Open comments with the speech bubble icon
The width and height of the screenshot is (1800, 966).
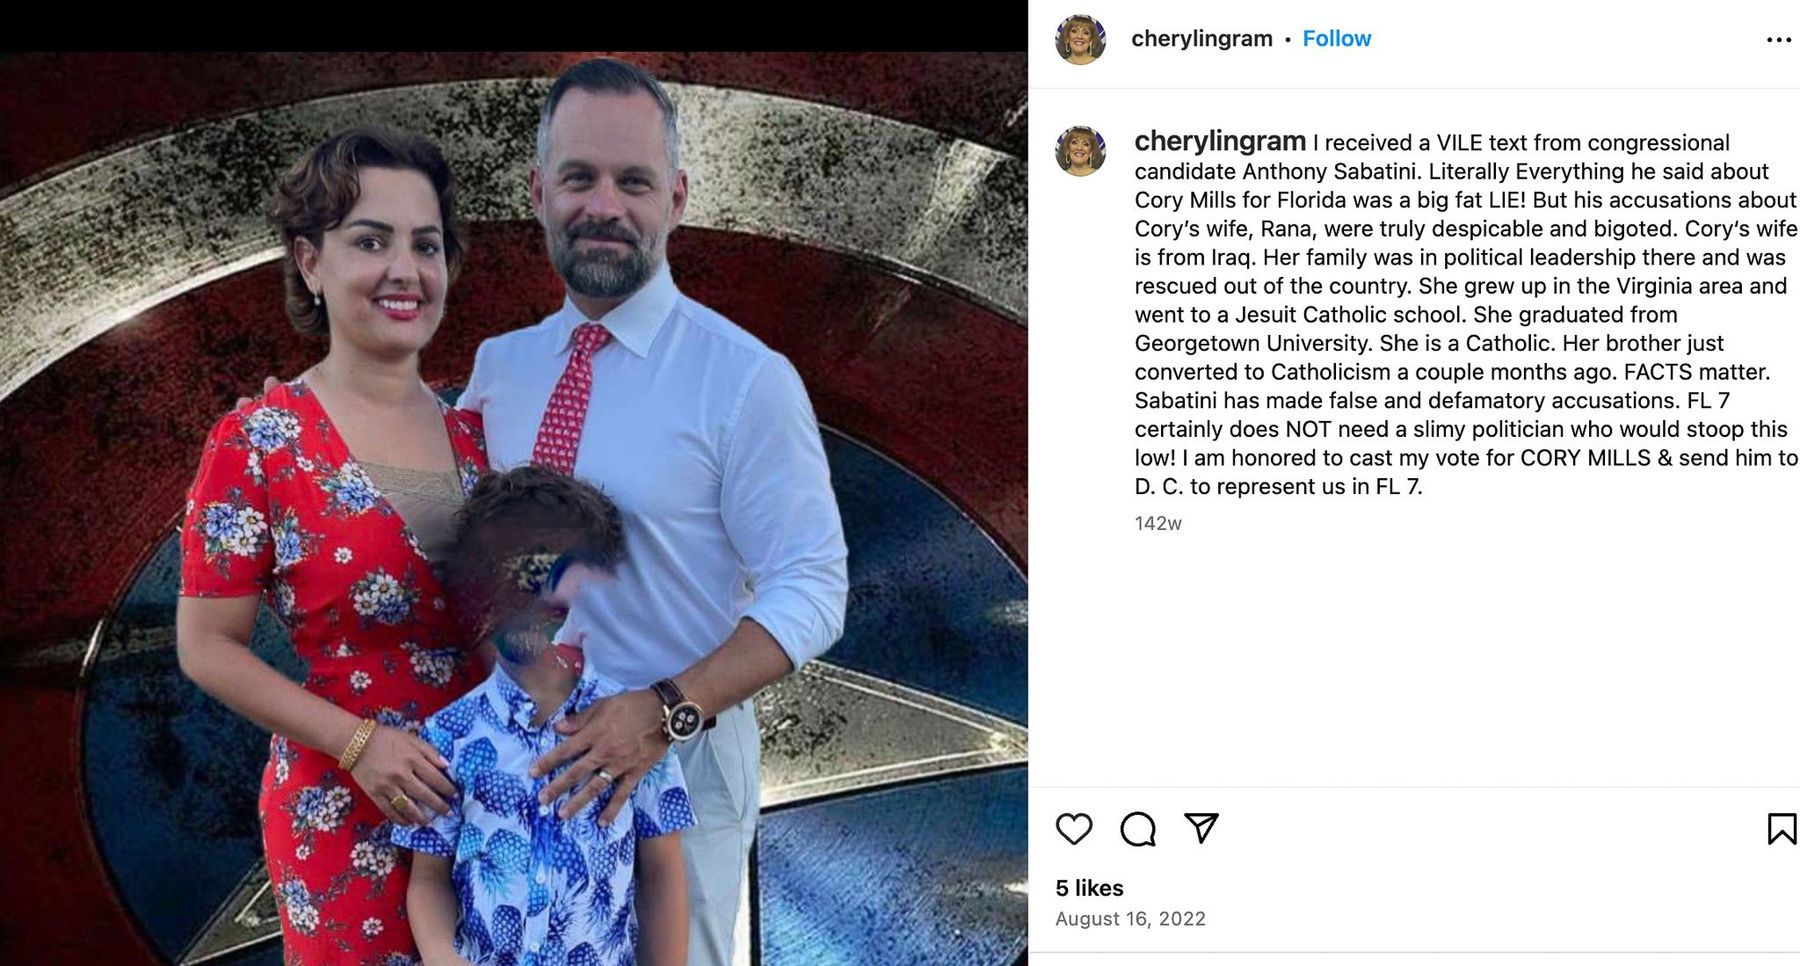tap(1138, 829)
